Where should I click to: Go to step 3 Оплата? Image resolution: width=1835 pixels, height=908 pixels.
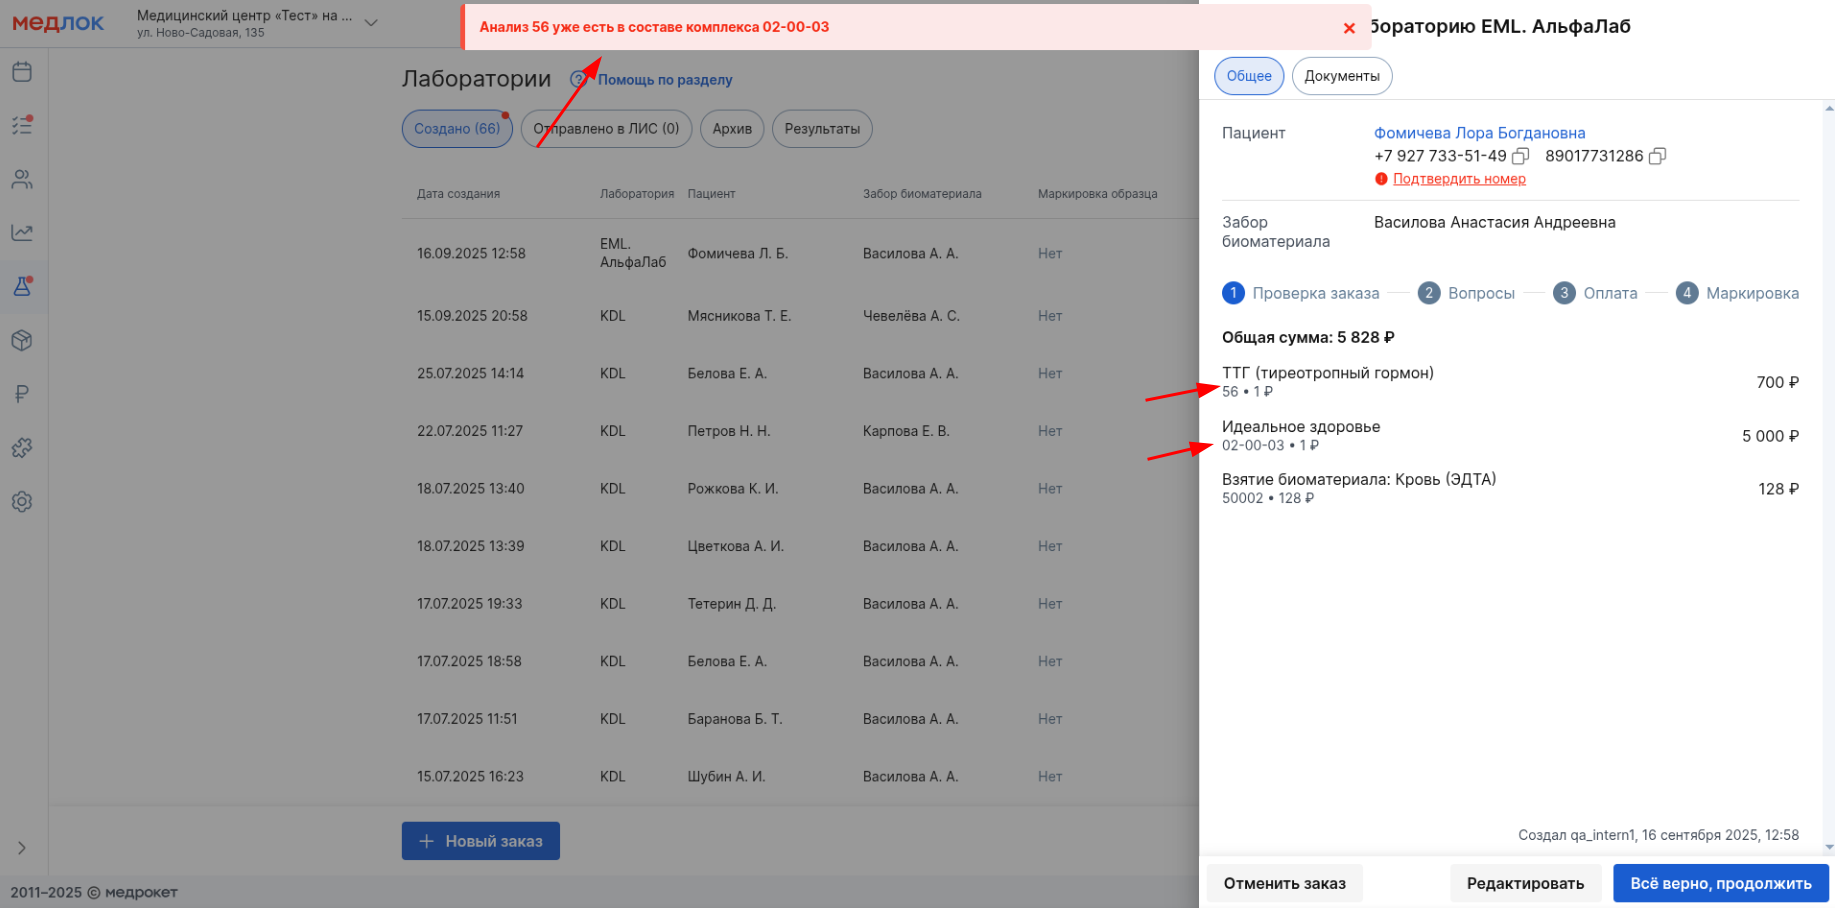[1595, 293]
